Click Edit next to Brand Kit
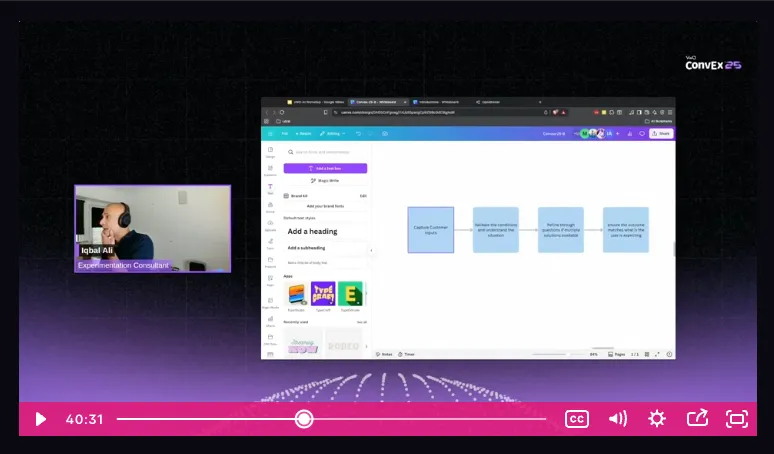The image size is (774, 454). coord(363,196)
